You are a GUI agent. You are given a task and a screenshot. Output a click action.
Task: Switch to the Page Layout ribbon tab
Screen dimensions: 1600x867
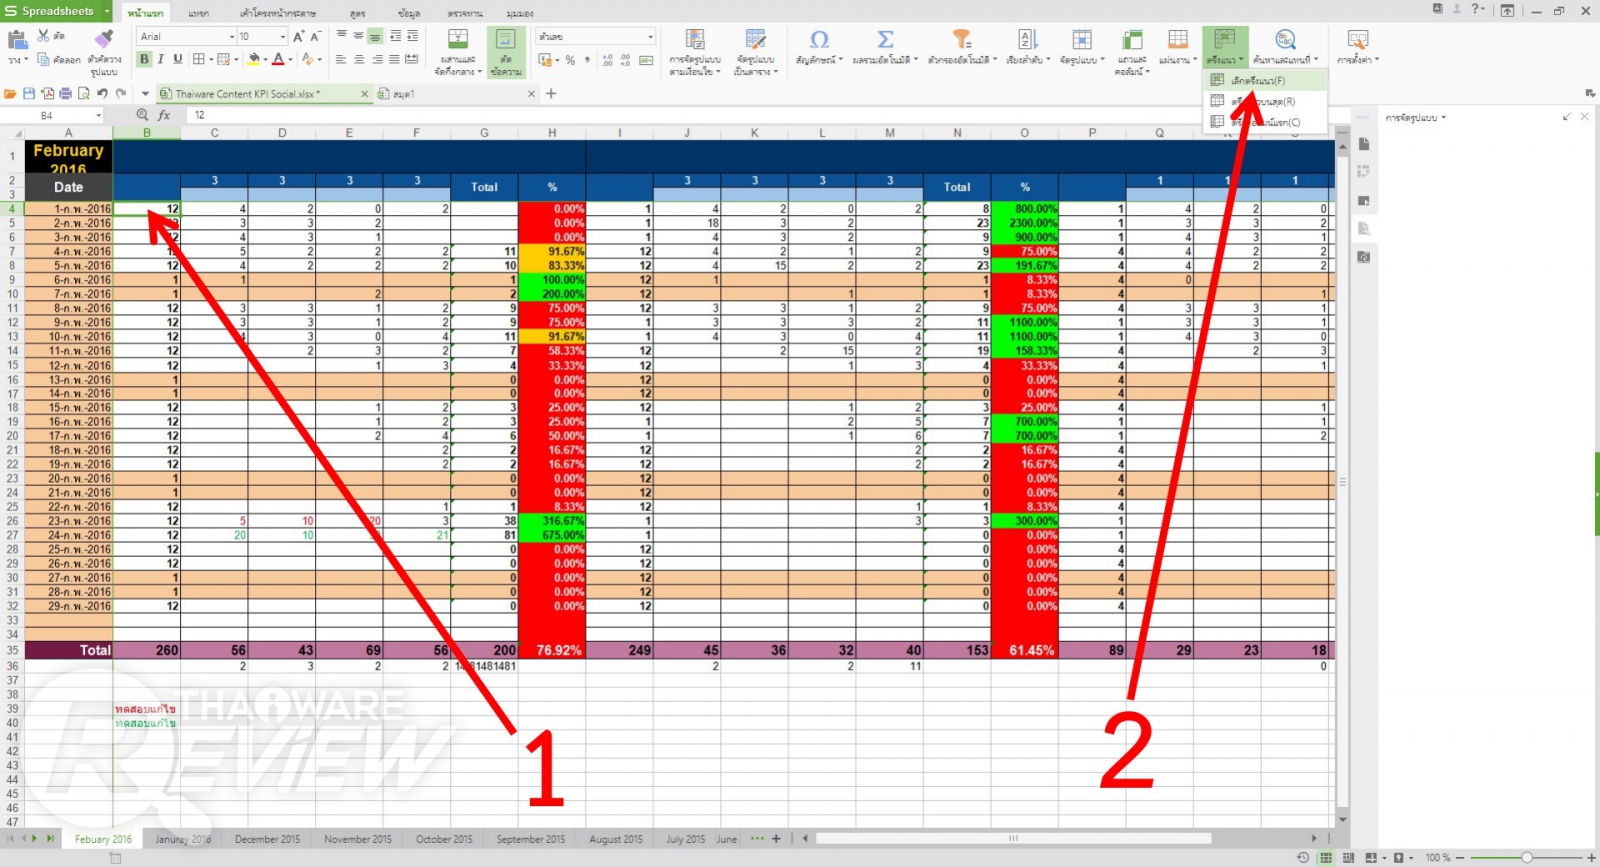coord(278,13)
